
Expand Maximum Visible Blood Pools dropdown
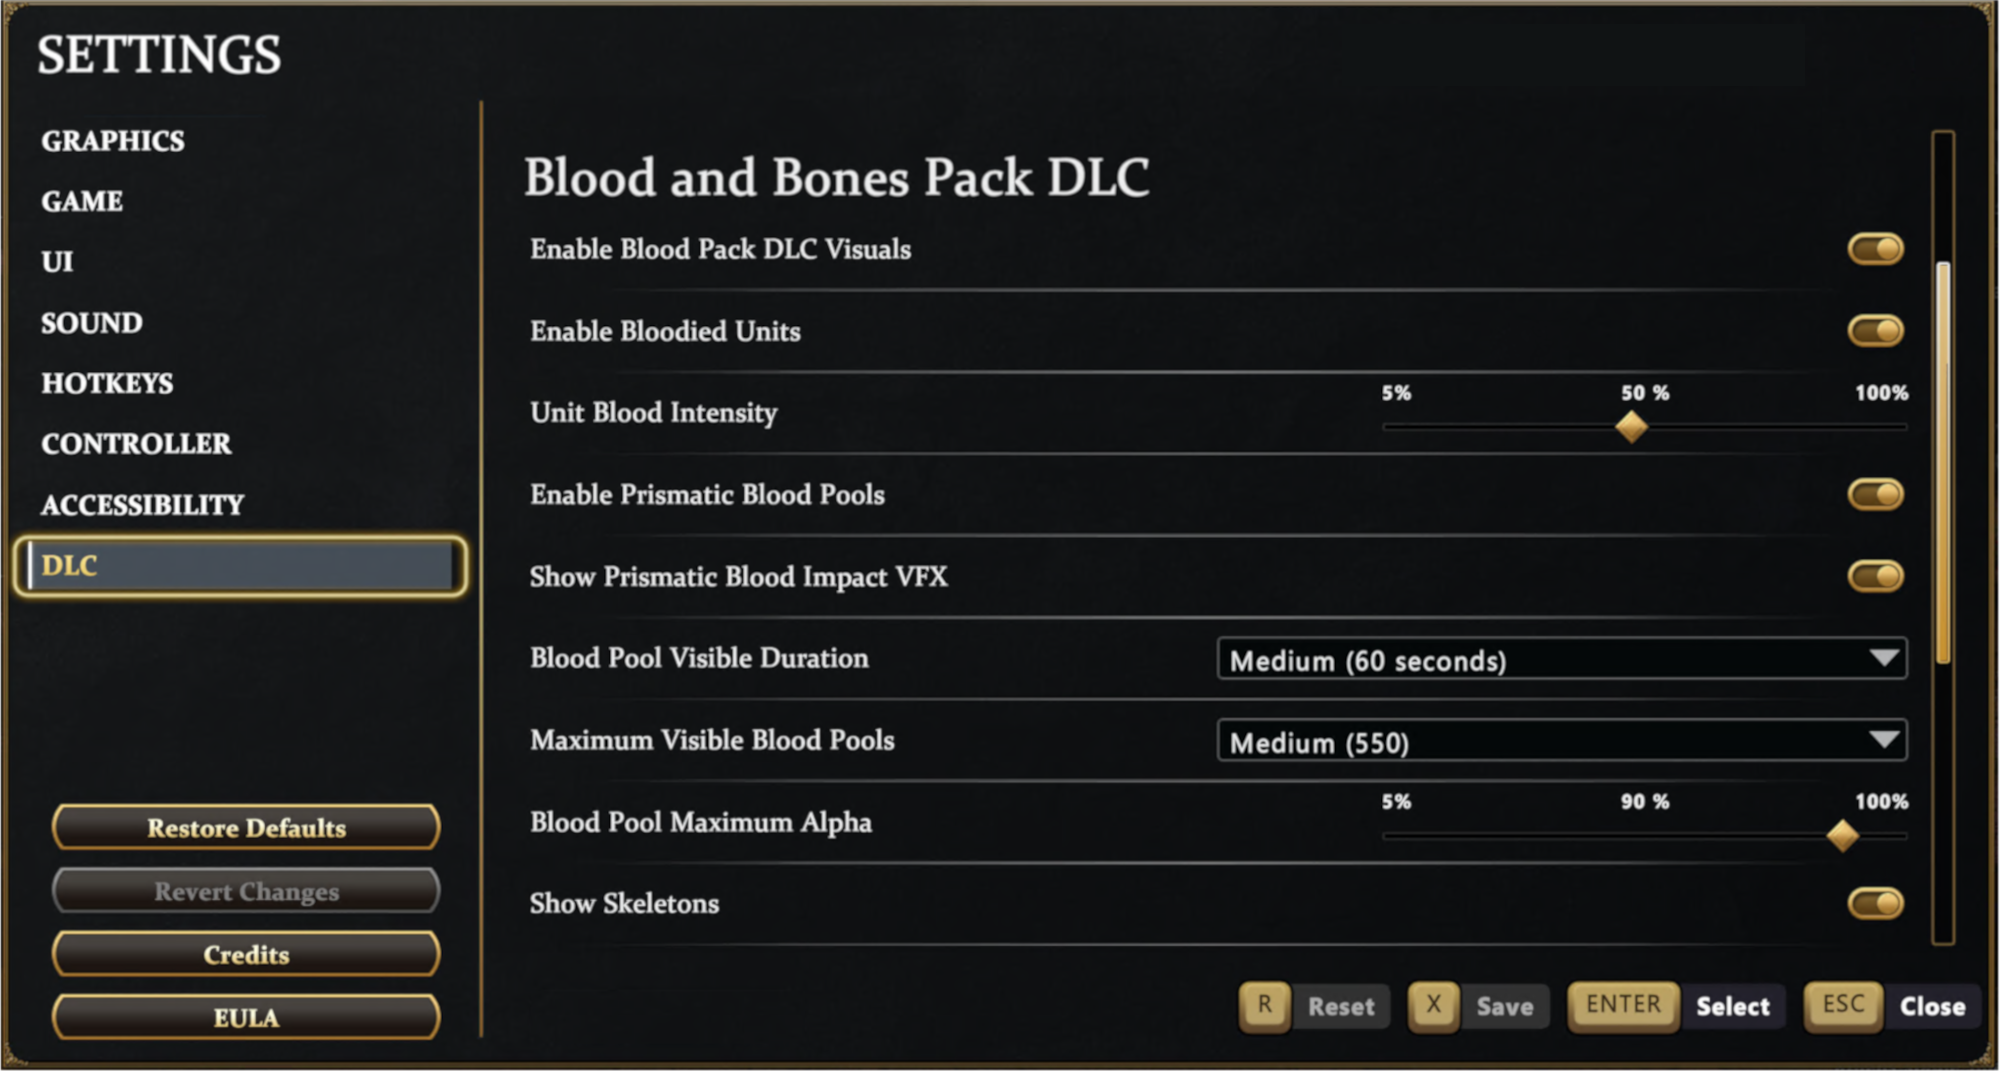click(x=1561, y=741)
